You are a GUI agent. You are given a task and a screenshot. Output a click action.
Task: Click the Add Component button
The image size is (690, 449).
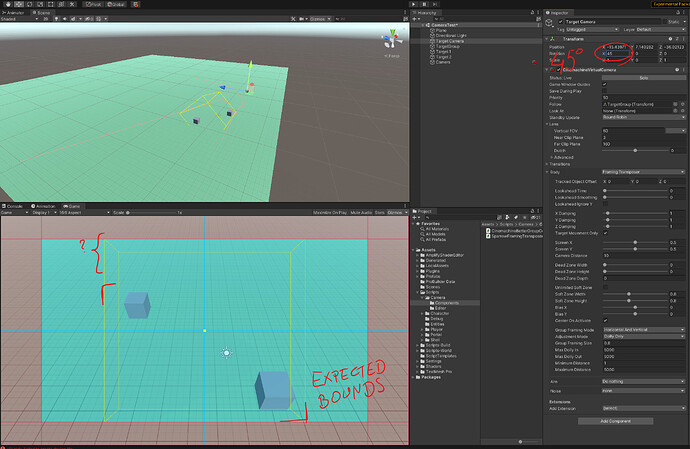[616, 421]
